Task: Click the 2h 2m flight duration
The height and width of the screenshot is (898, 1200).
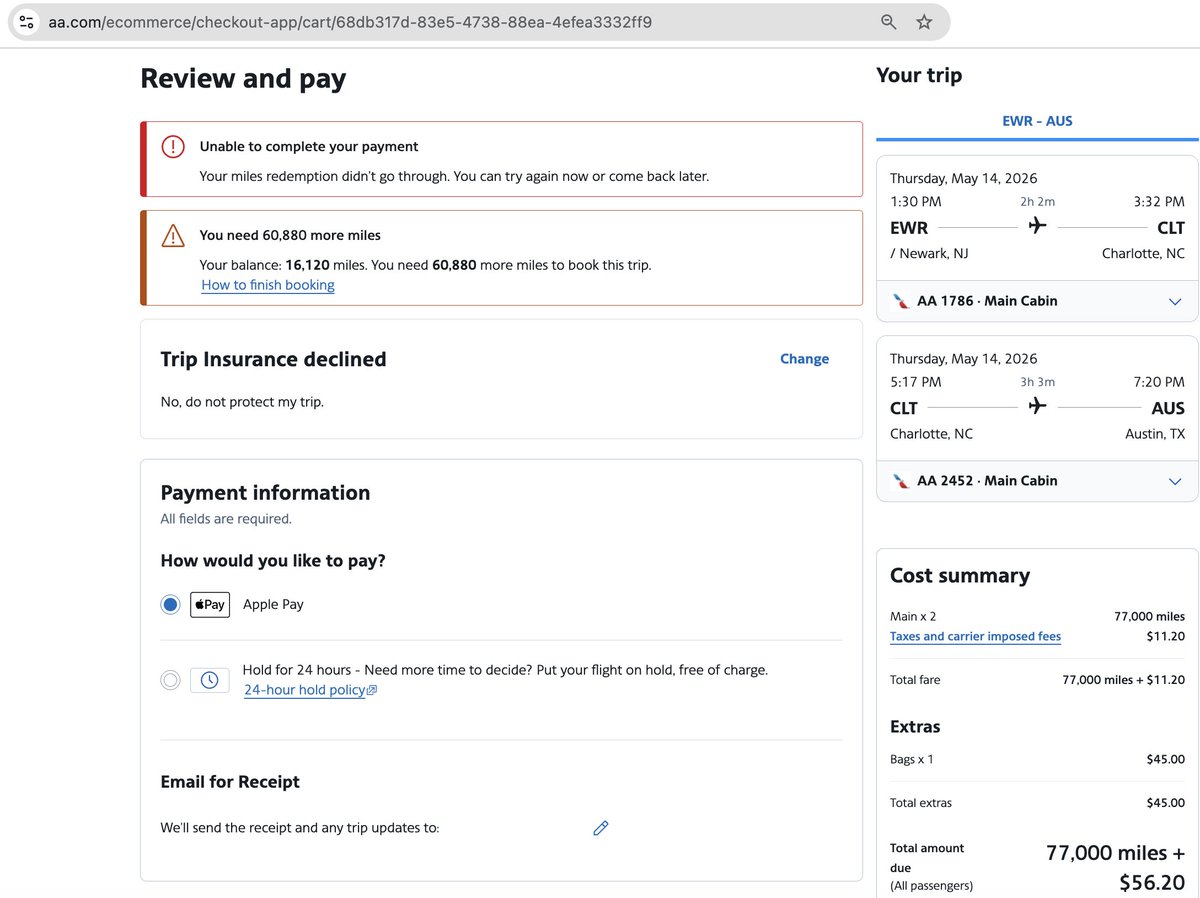Action: click(1037, 202)
